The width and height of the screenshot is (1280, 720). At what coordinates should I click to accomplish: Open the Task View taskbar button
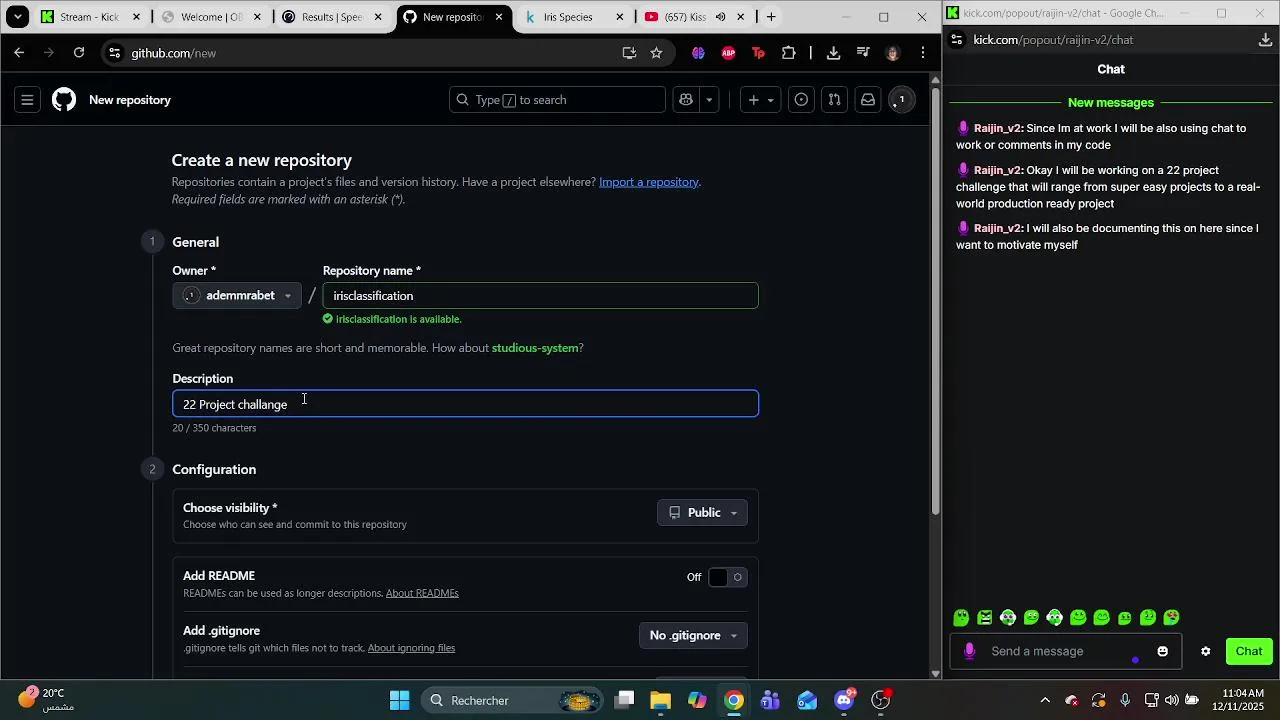624,700
